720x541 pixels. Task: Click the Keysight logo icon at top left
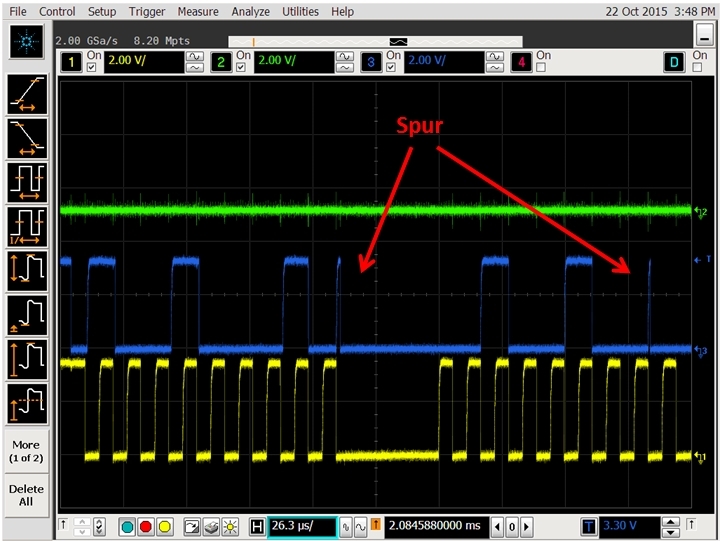tap(27, 42)
